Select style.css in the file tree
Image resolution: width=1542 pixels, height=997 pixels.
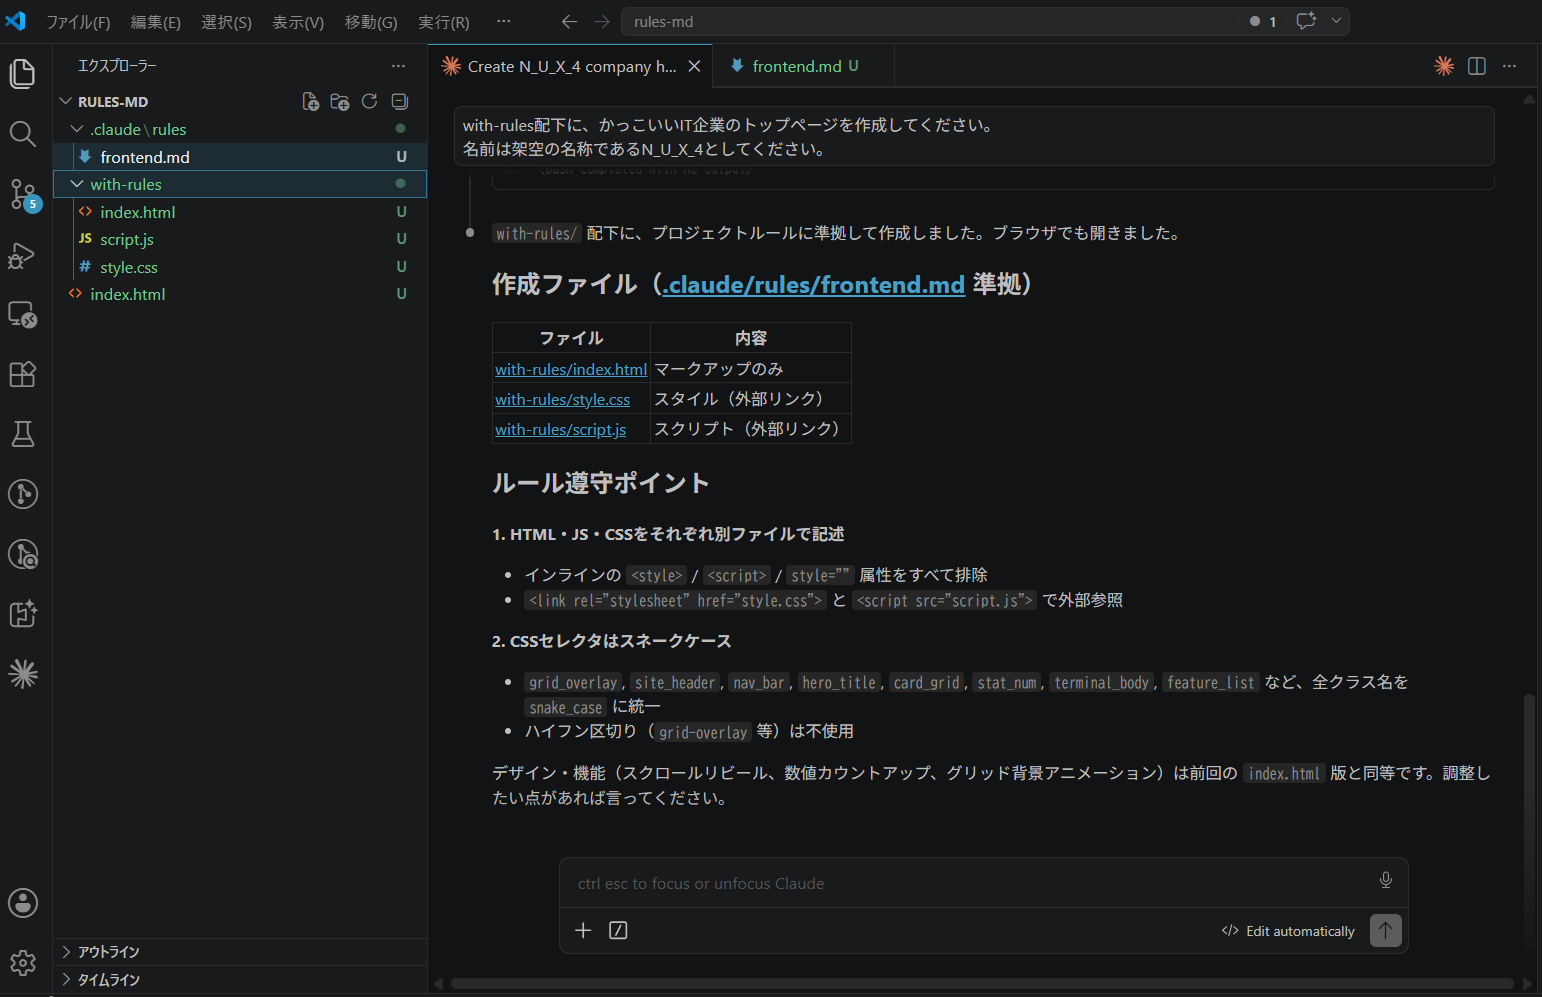(240, 267)
